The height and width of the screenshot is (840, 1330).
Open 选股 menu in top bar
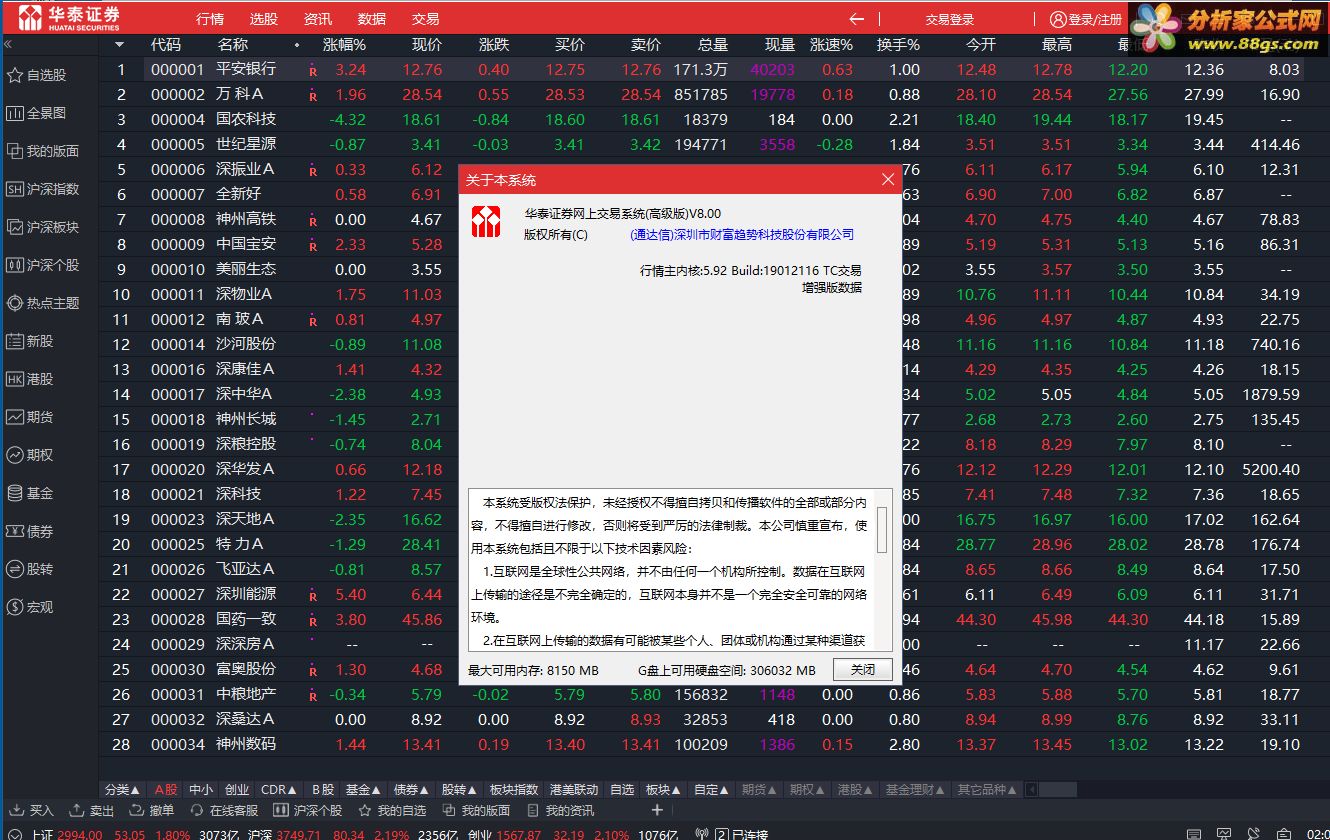[x=264, y=19]
